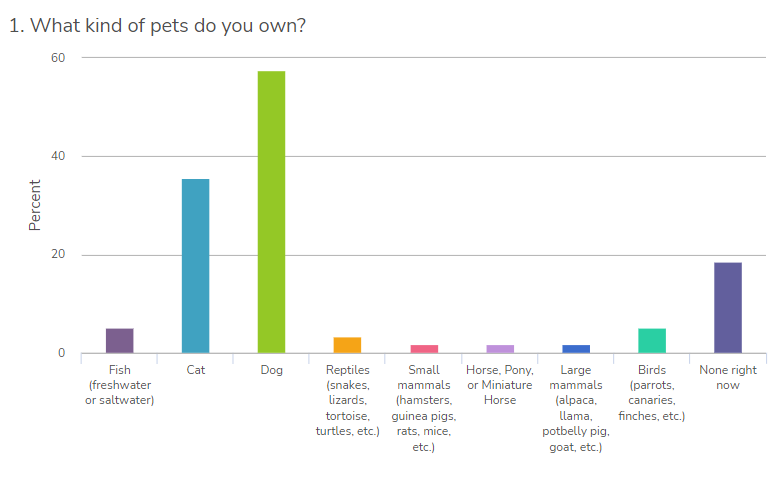Viewport: 780px width, 478px height.
Task: Click the green Dog bar
Action: pyautogui.click(x=271, y=212)
